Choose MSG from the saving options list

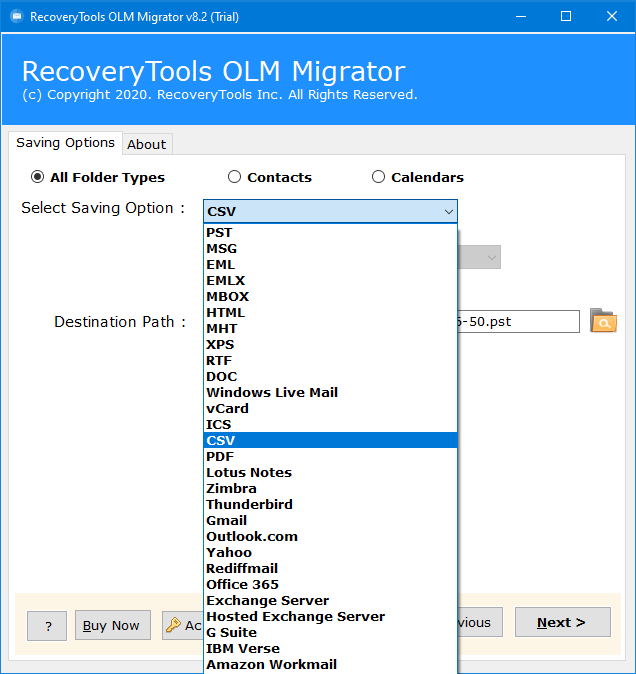(330, 248)
